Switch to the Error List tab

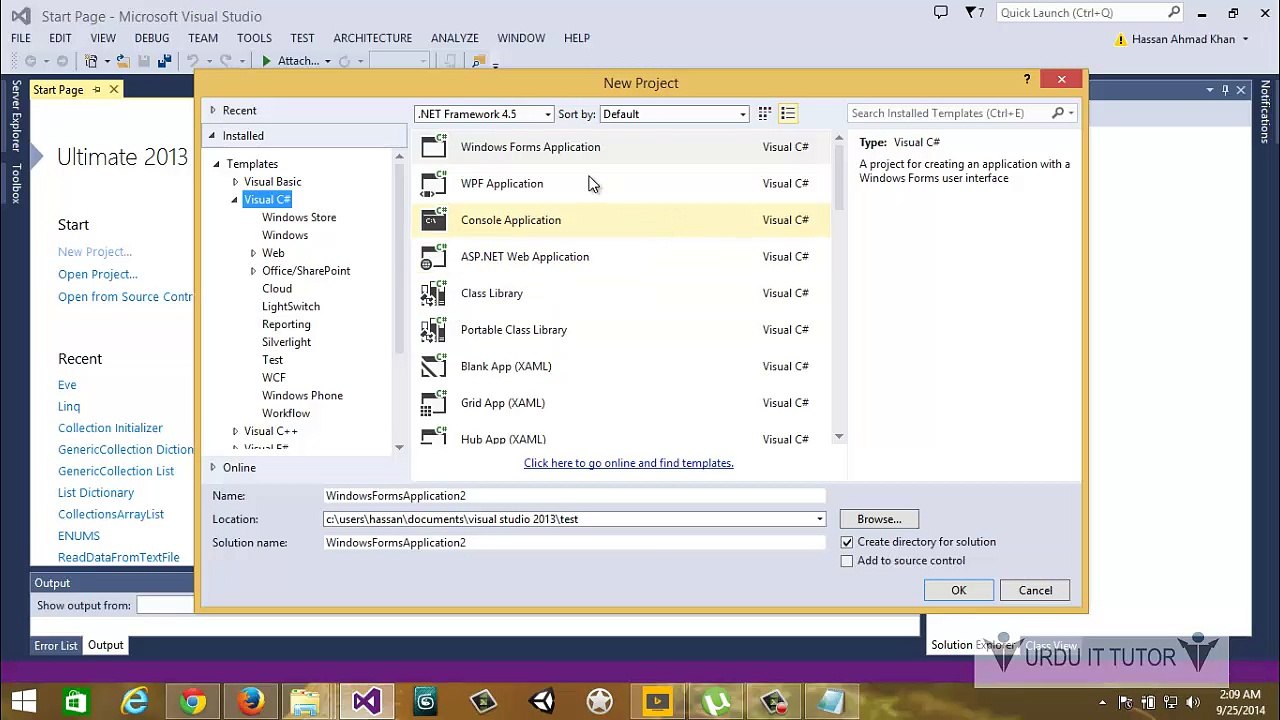(56, 646)
